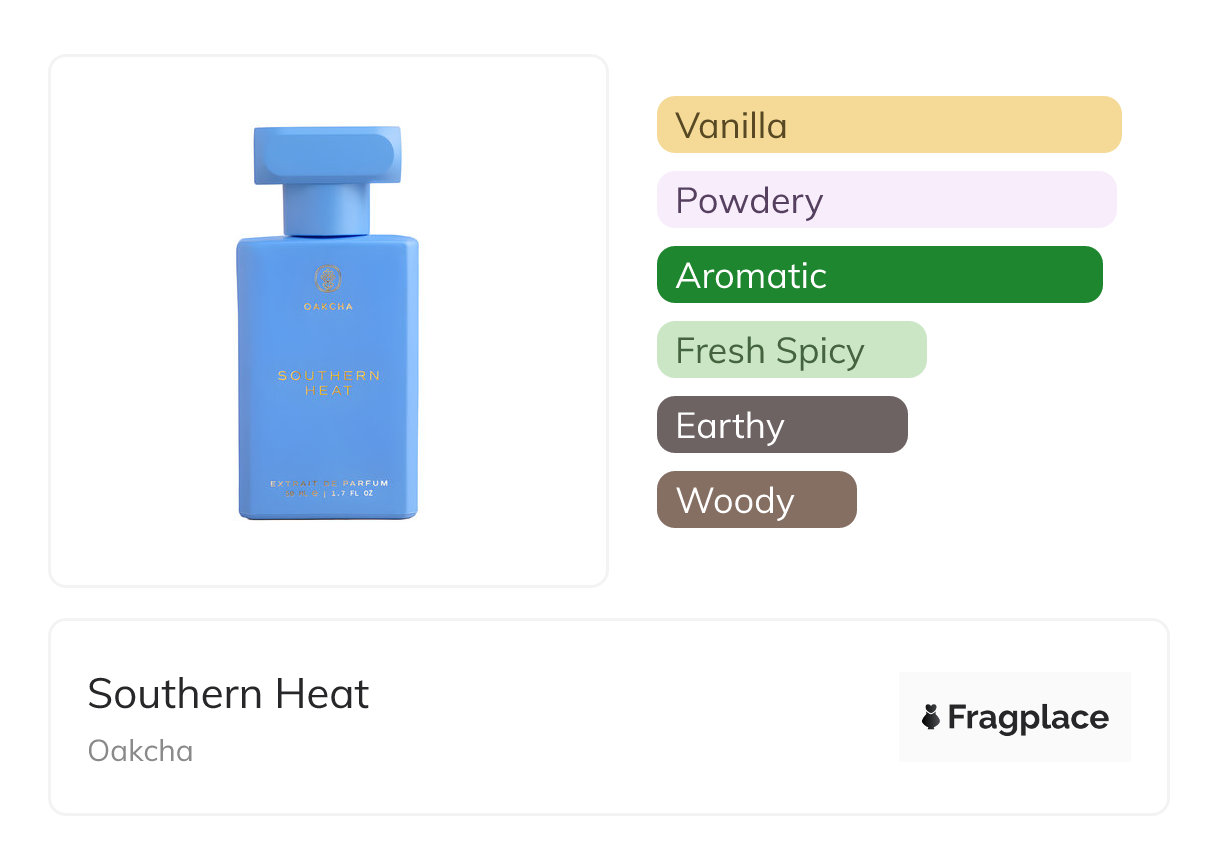Click the gold Southern Heat label on the bottle

click(x=328, y=383)
